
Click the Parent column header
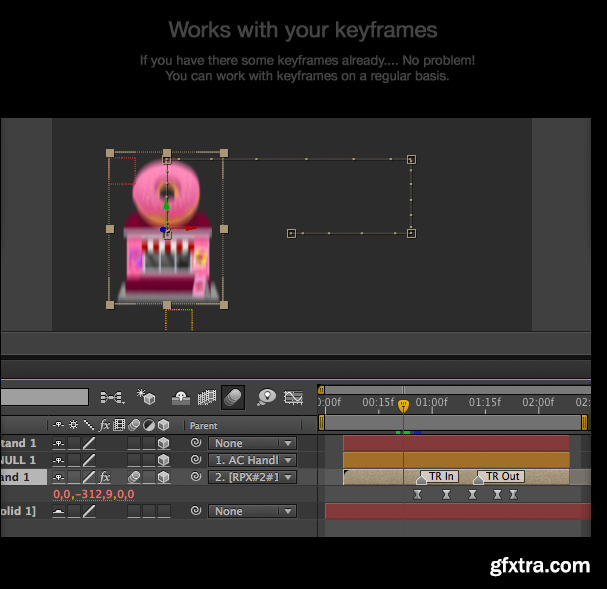203,425
